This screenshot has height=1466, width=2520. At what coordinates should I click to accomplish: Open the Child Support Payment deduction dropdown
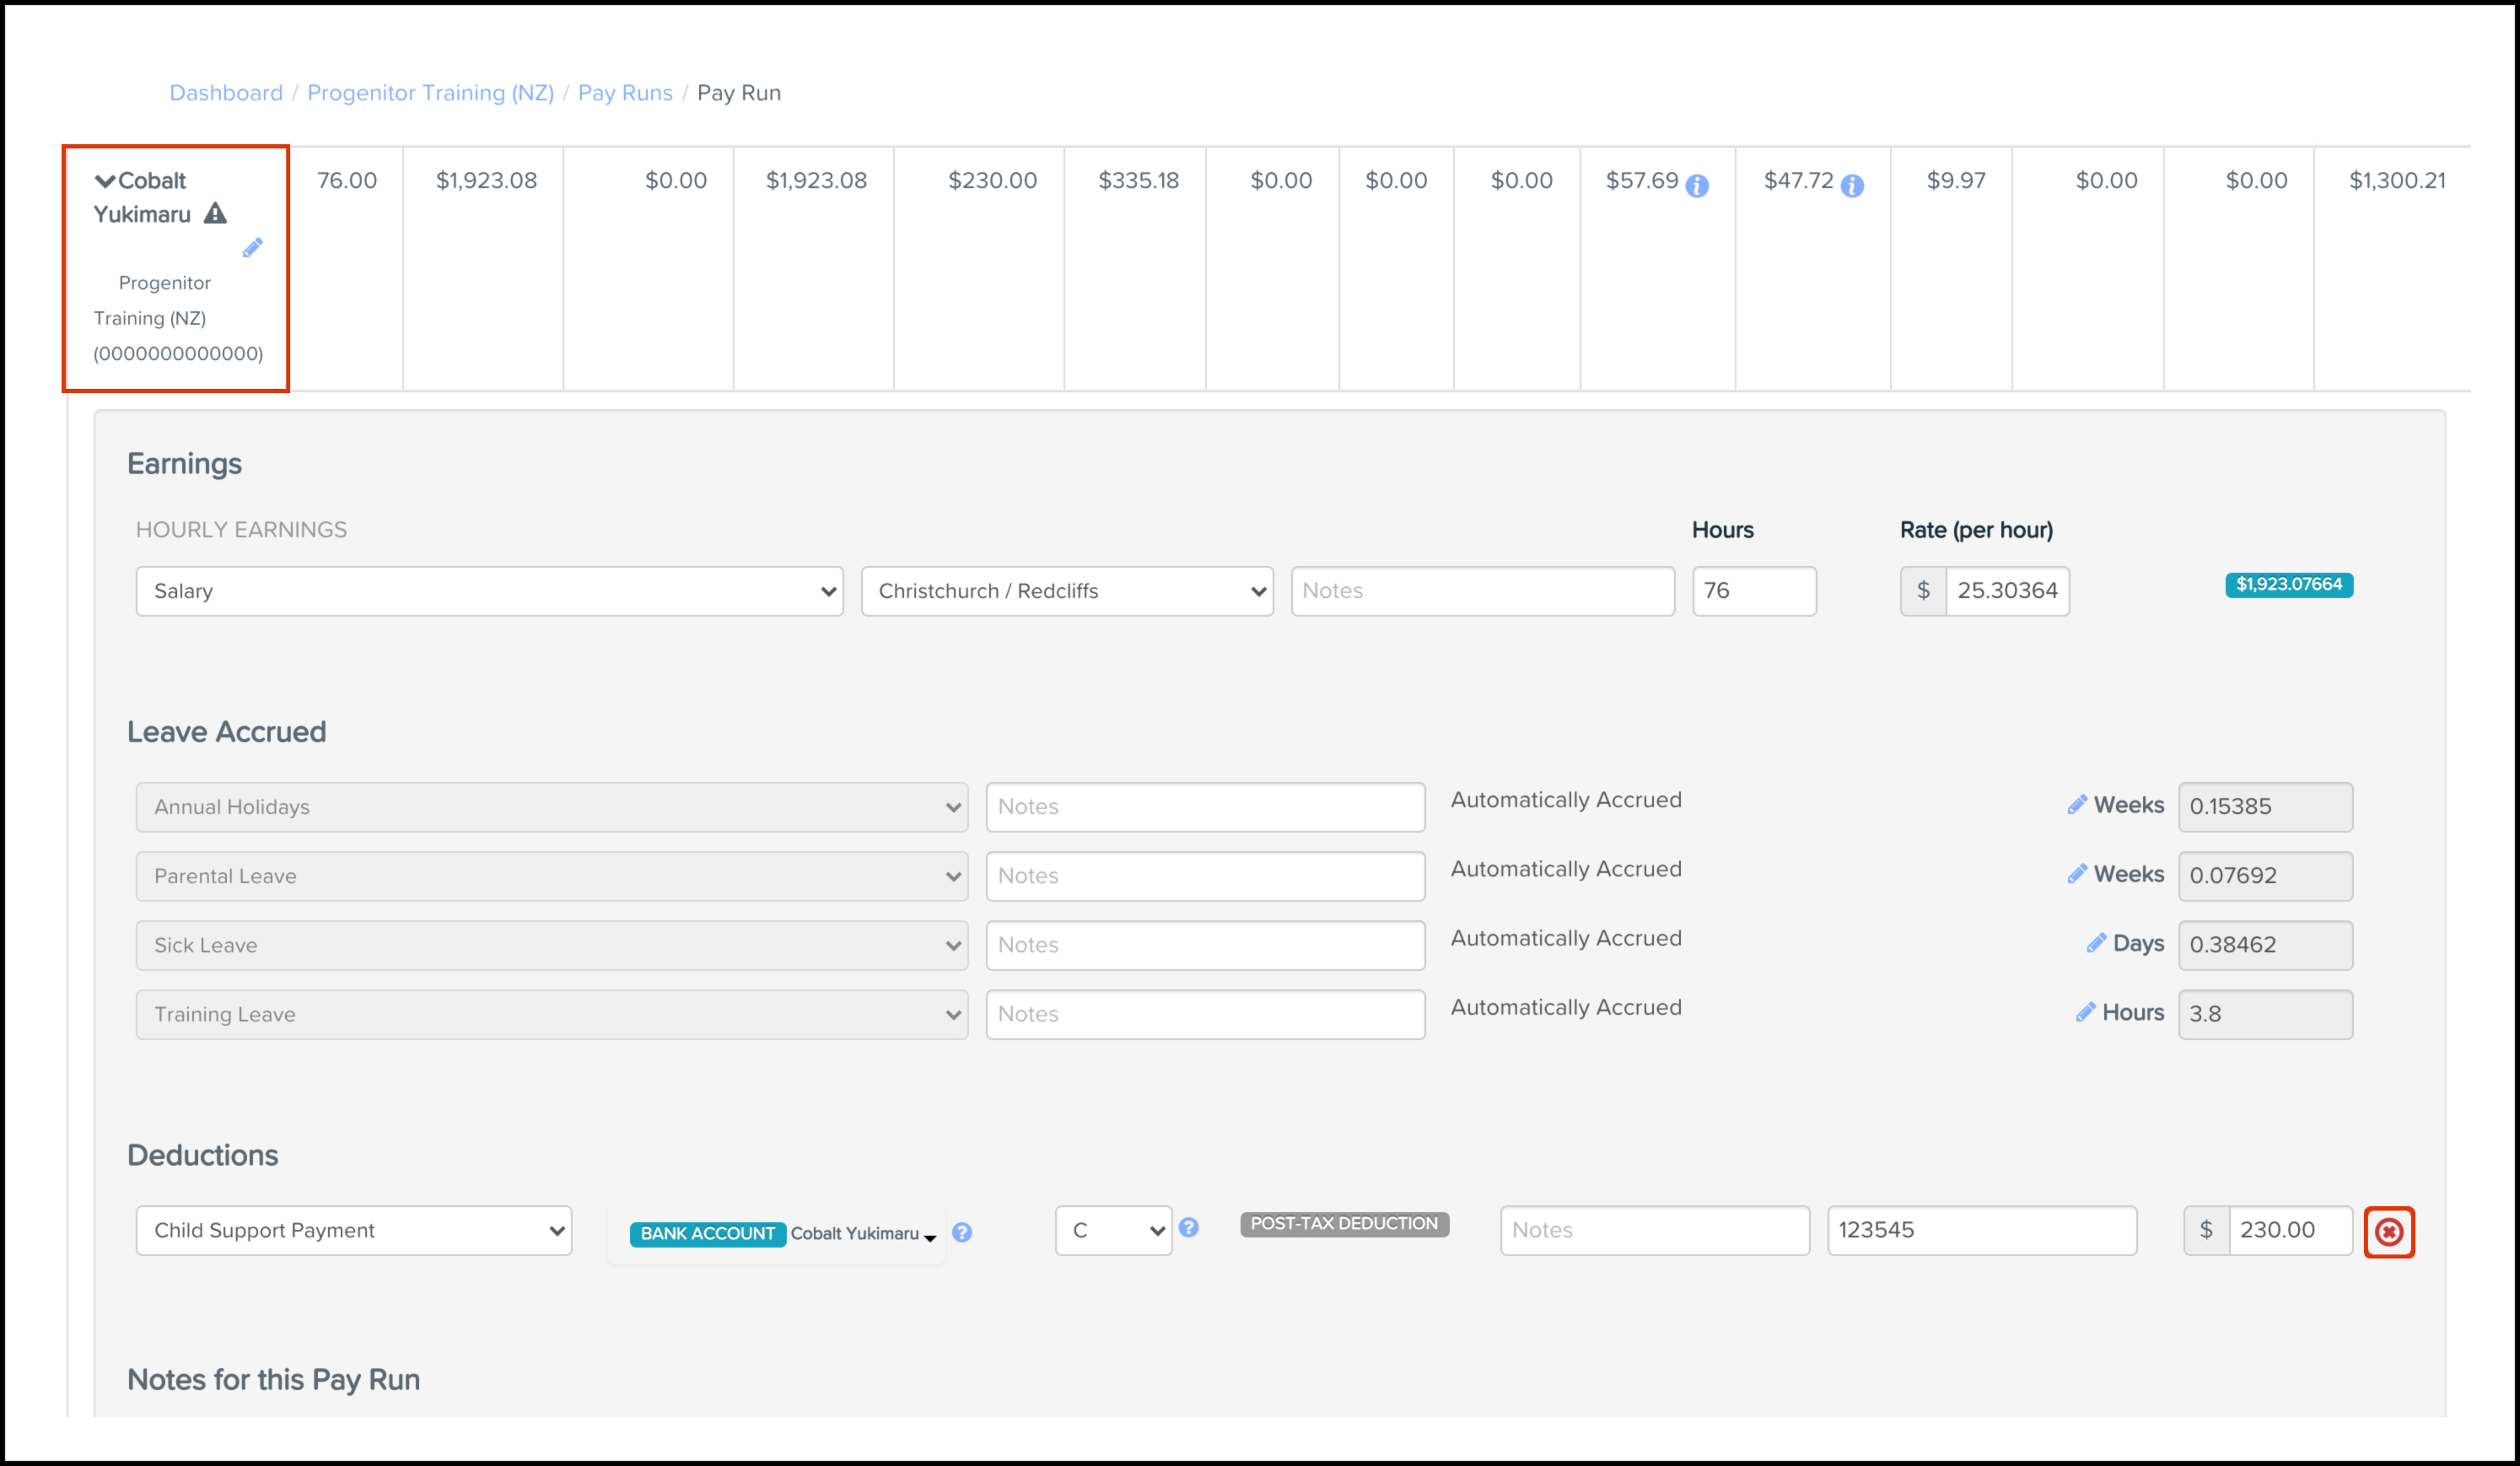(353, 1231)
